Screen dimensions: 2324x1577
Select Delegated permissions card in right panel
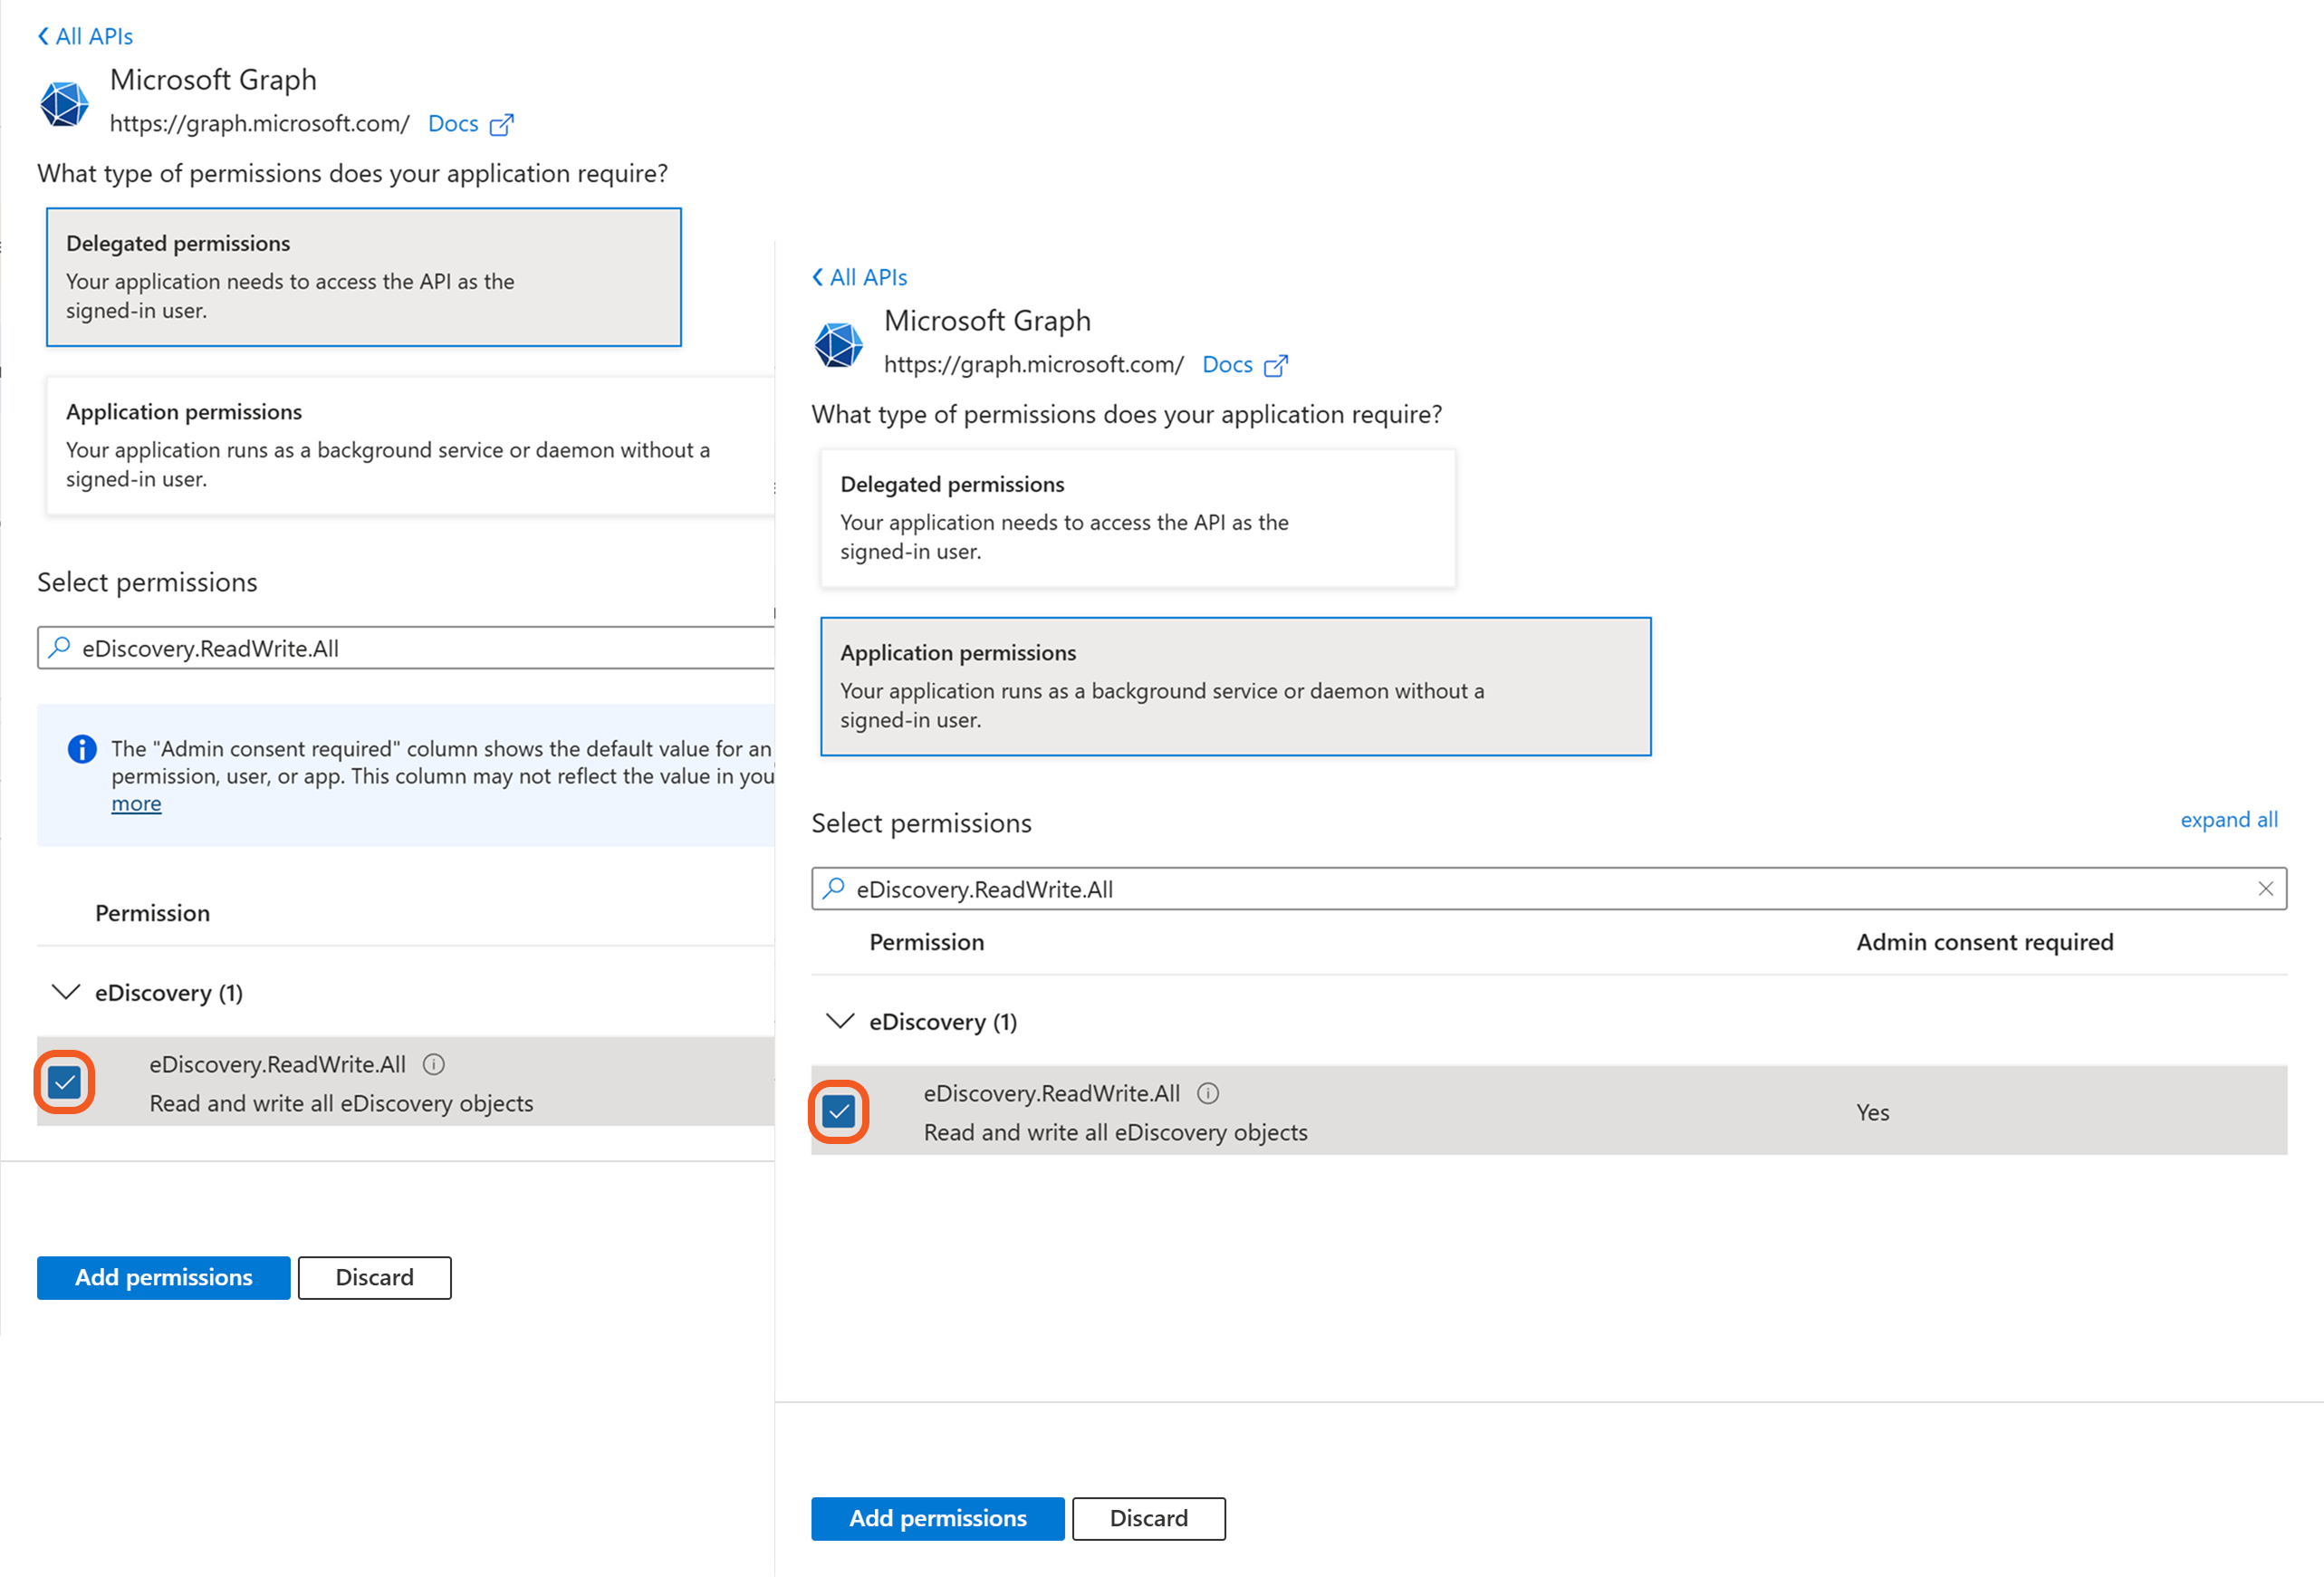[1137, 517]
